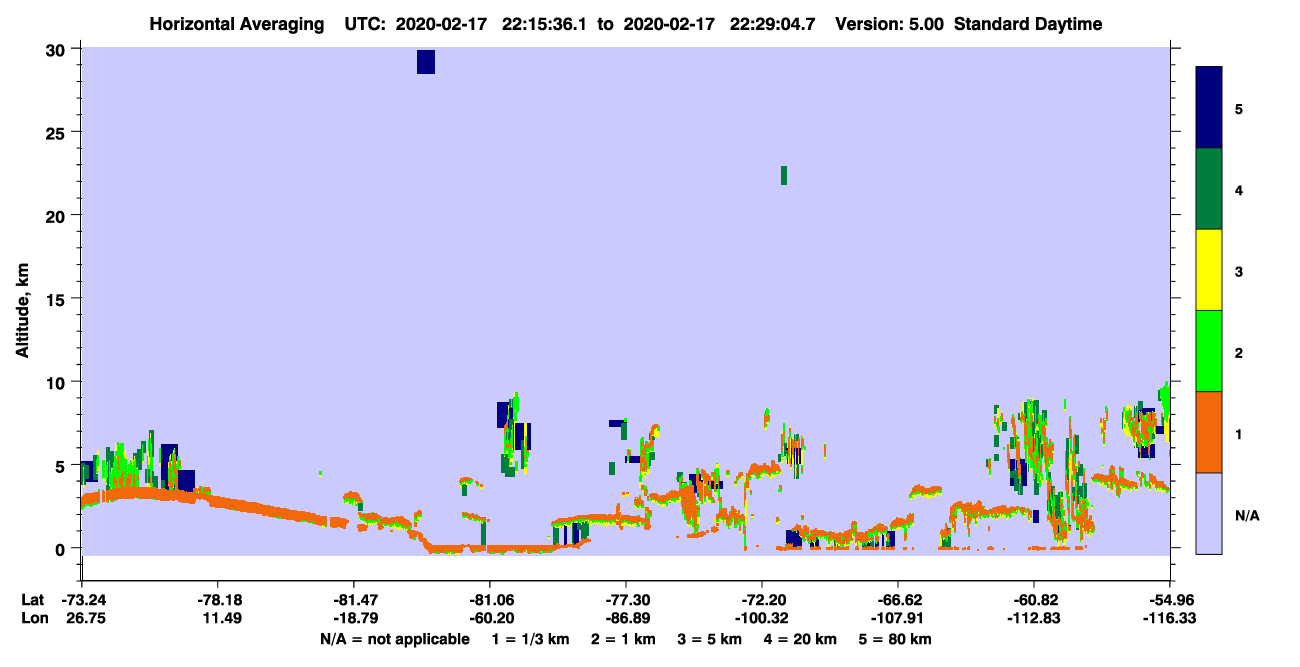Click the latitude value -66.62

click(898, 600)
